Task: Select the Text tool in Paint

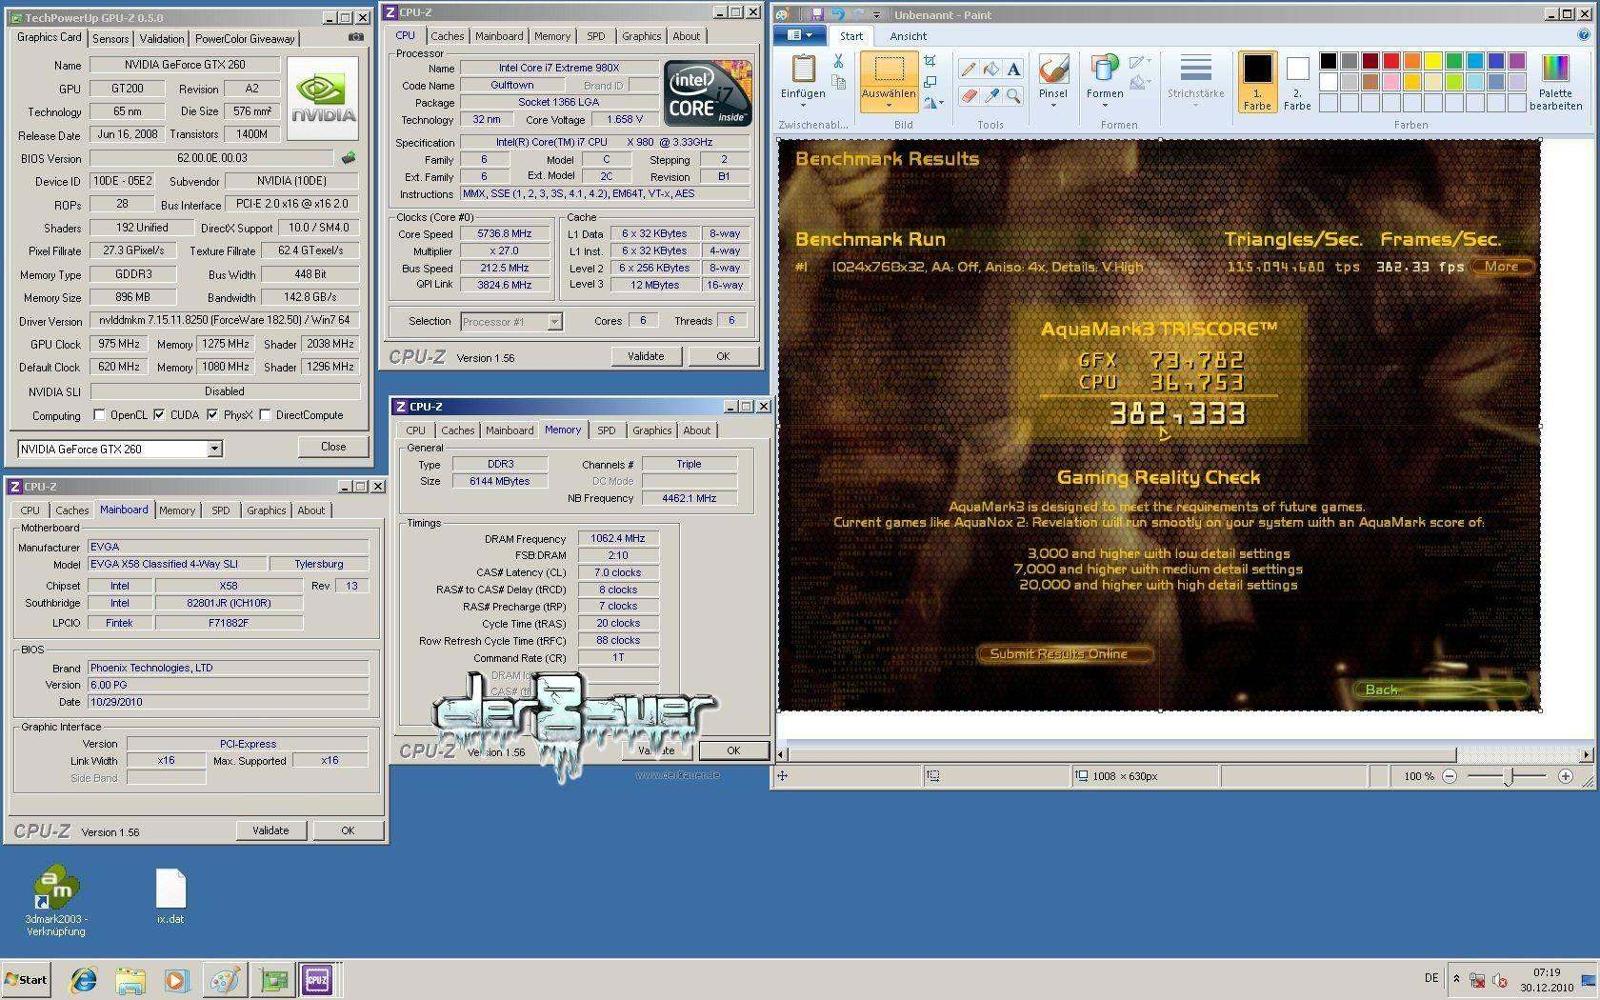Action: [1013, 69]
